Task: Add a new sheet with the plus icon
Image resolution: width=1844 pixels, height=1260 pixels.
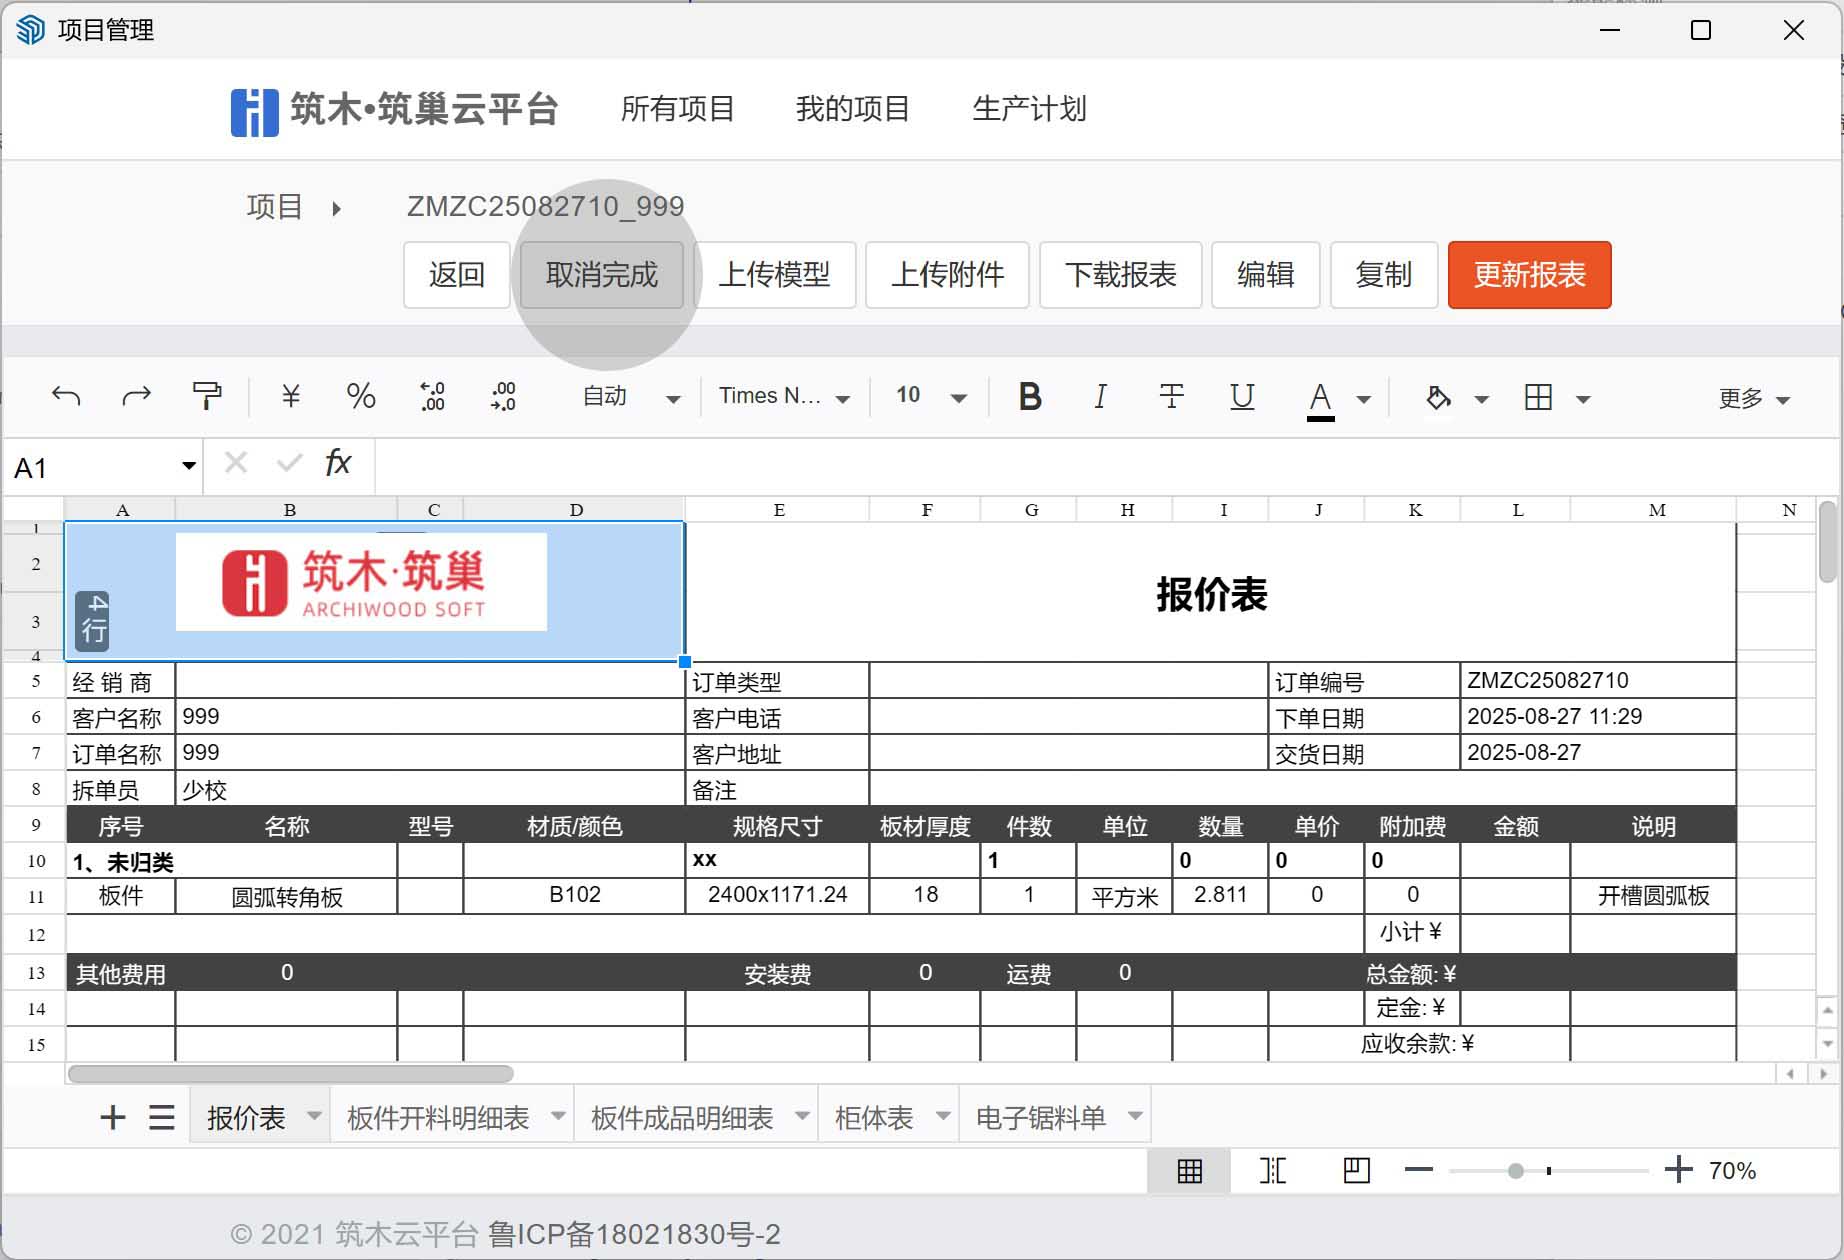Action: (x=113, y=1117)
